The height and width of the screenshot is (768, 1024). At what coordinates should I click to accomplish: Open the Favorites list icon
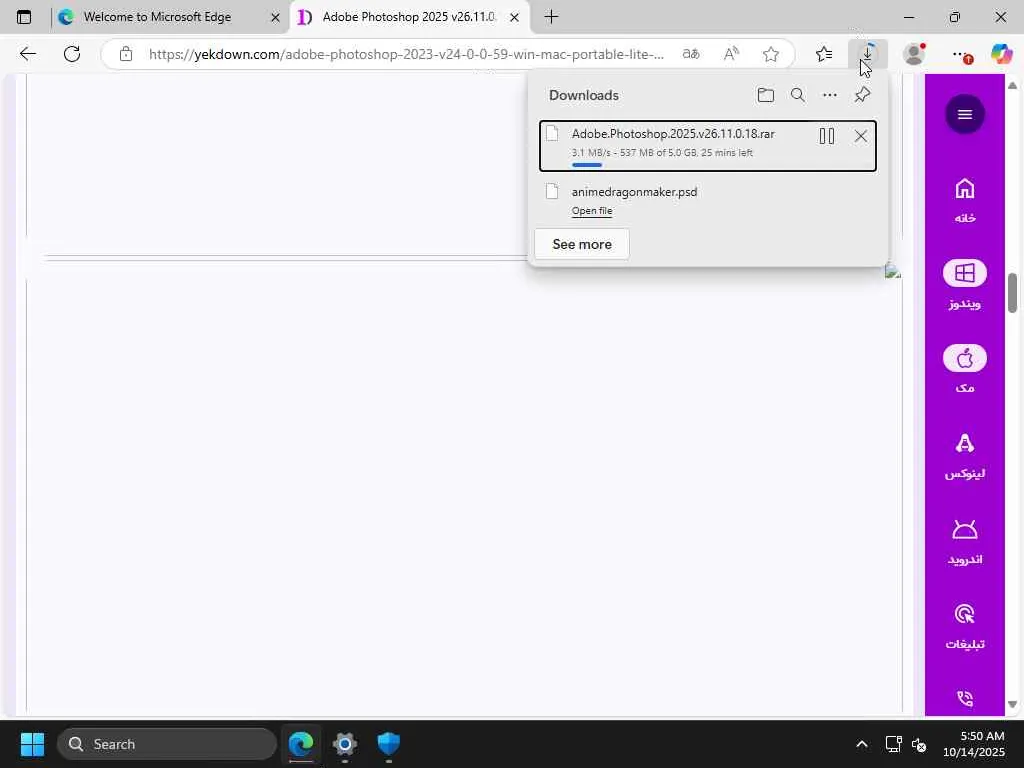(x=824, y=54)
